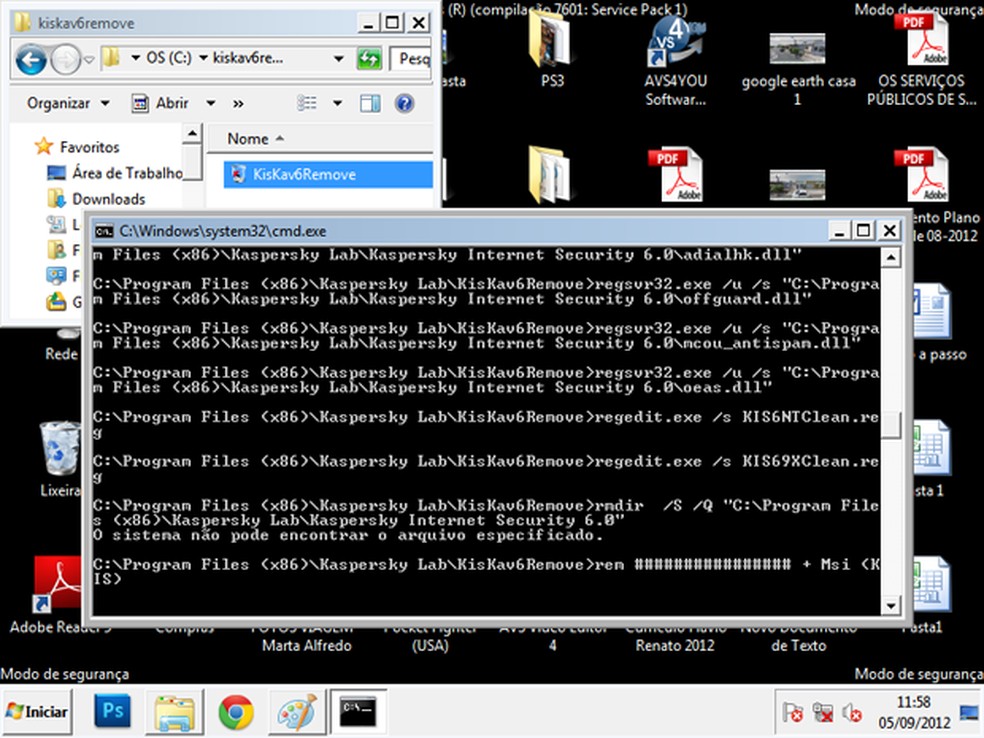This screenshot has width=984, height=738.
Task: Click the cmd.exe title bar icon
Action: click(x=104, y=232)
